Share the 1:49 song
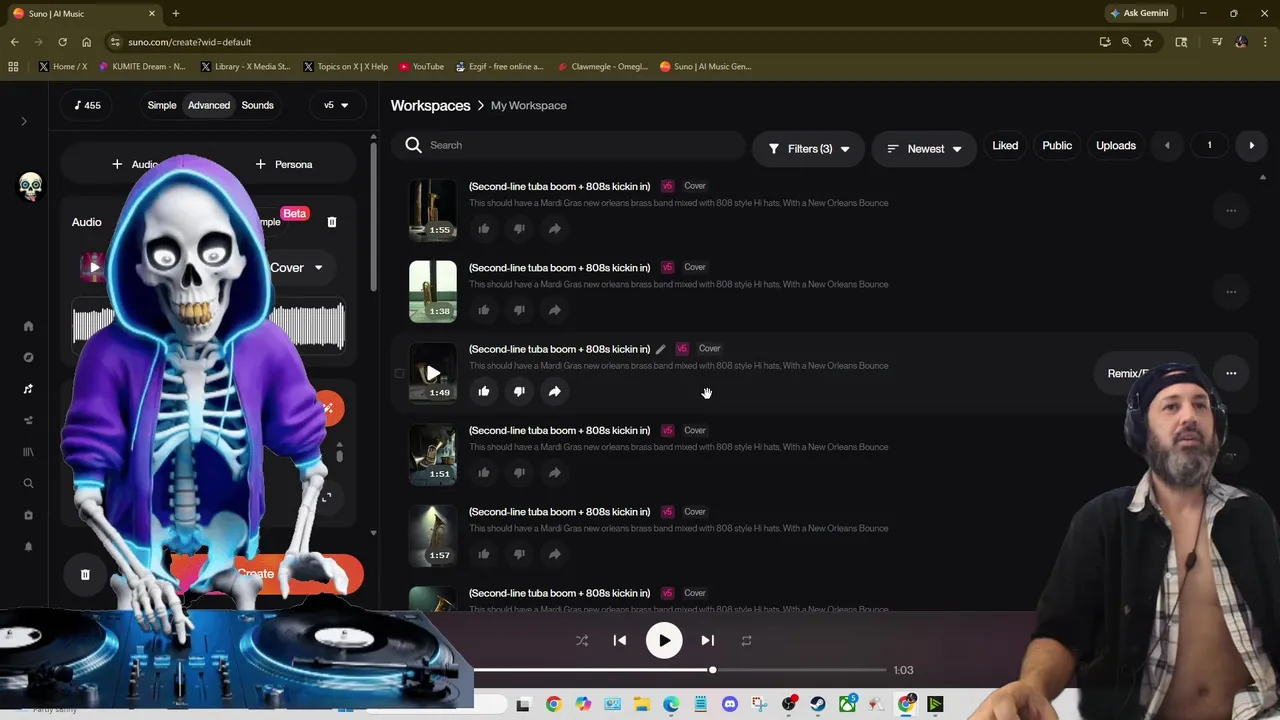This screenshot has height=720, width=1280. pos(554,391)
